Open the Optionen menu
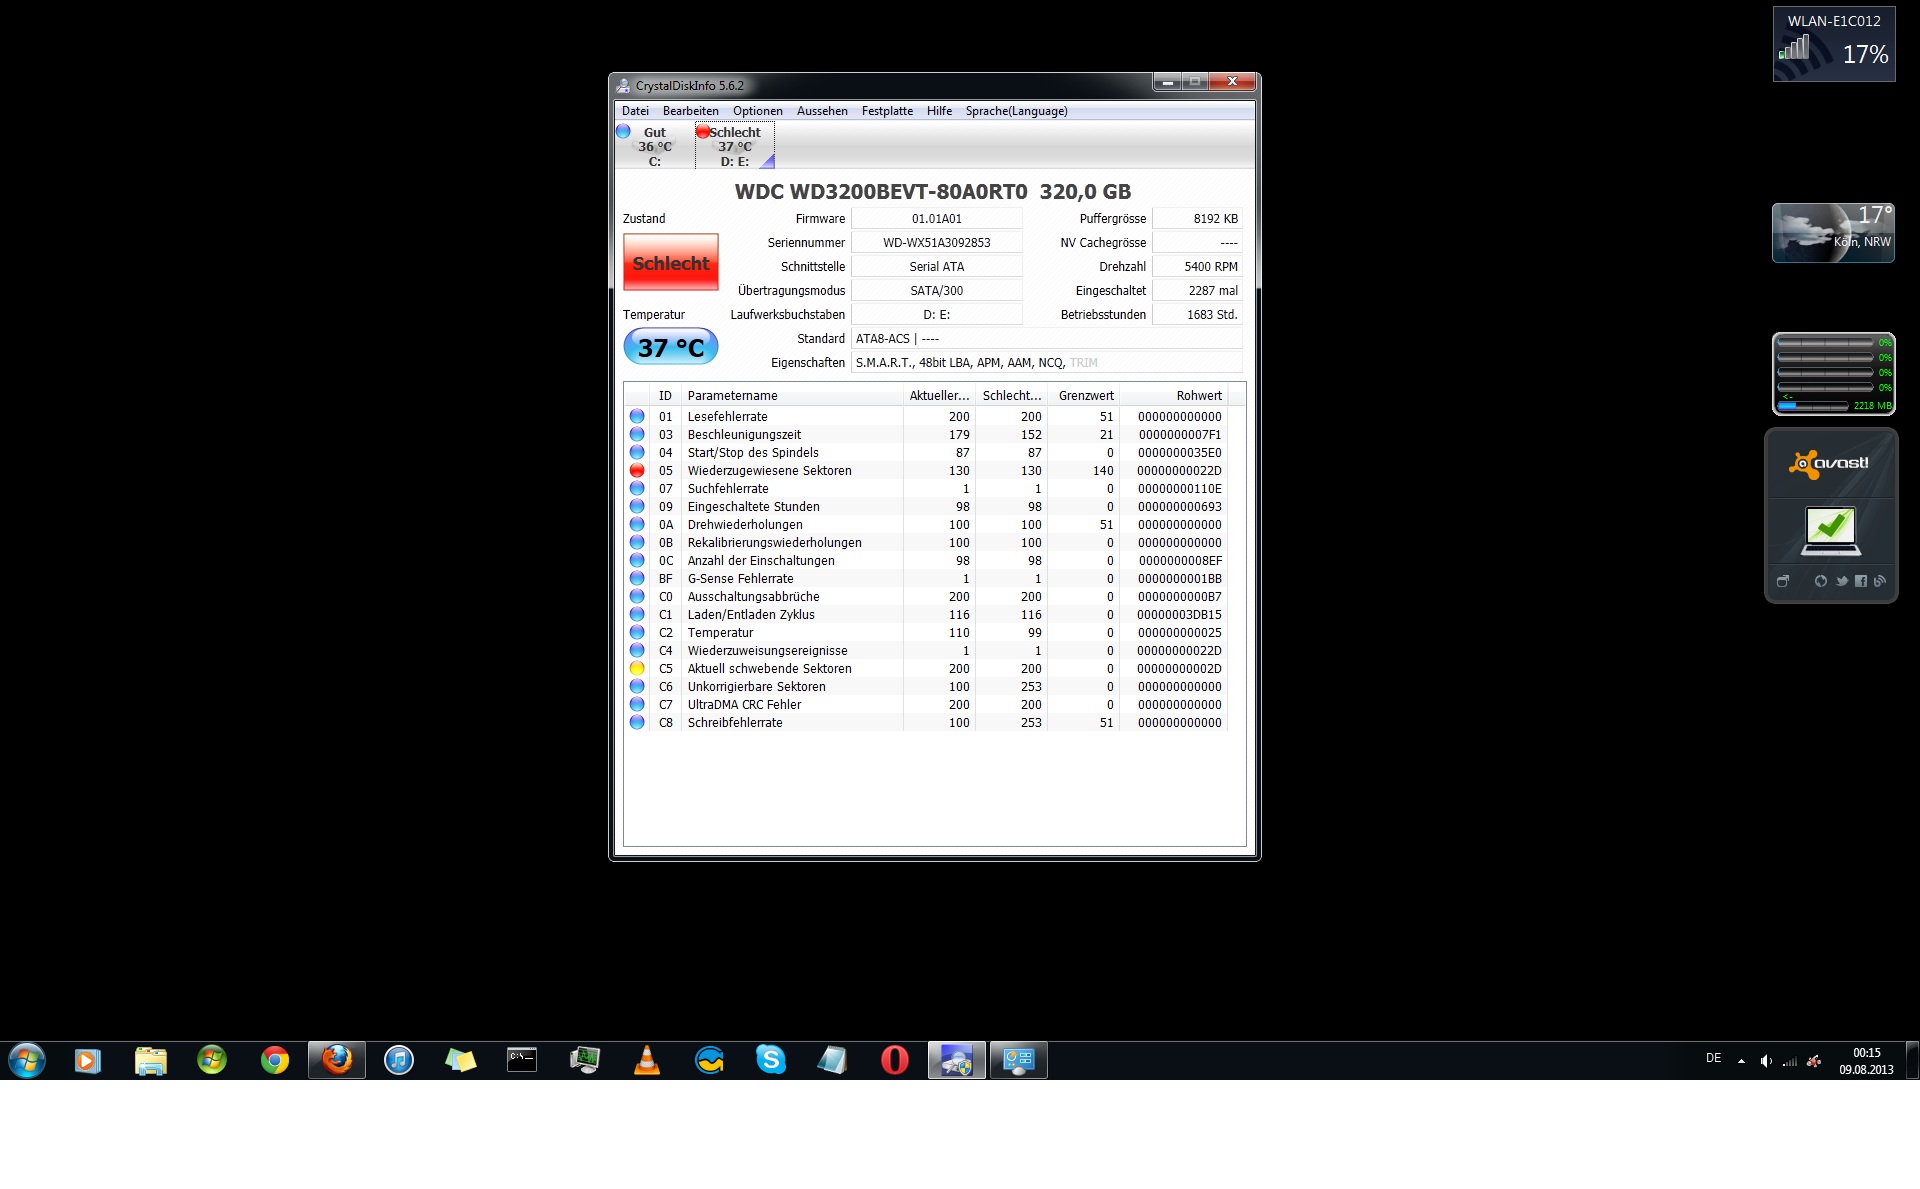This screenshot has width=1920, height=1189. coord(757,111)
